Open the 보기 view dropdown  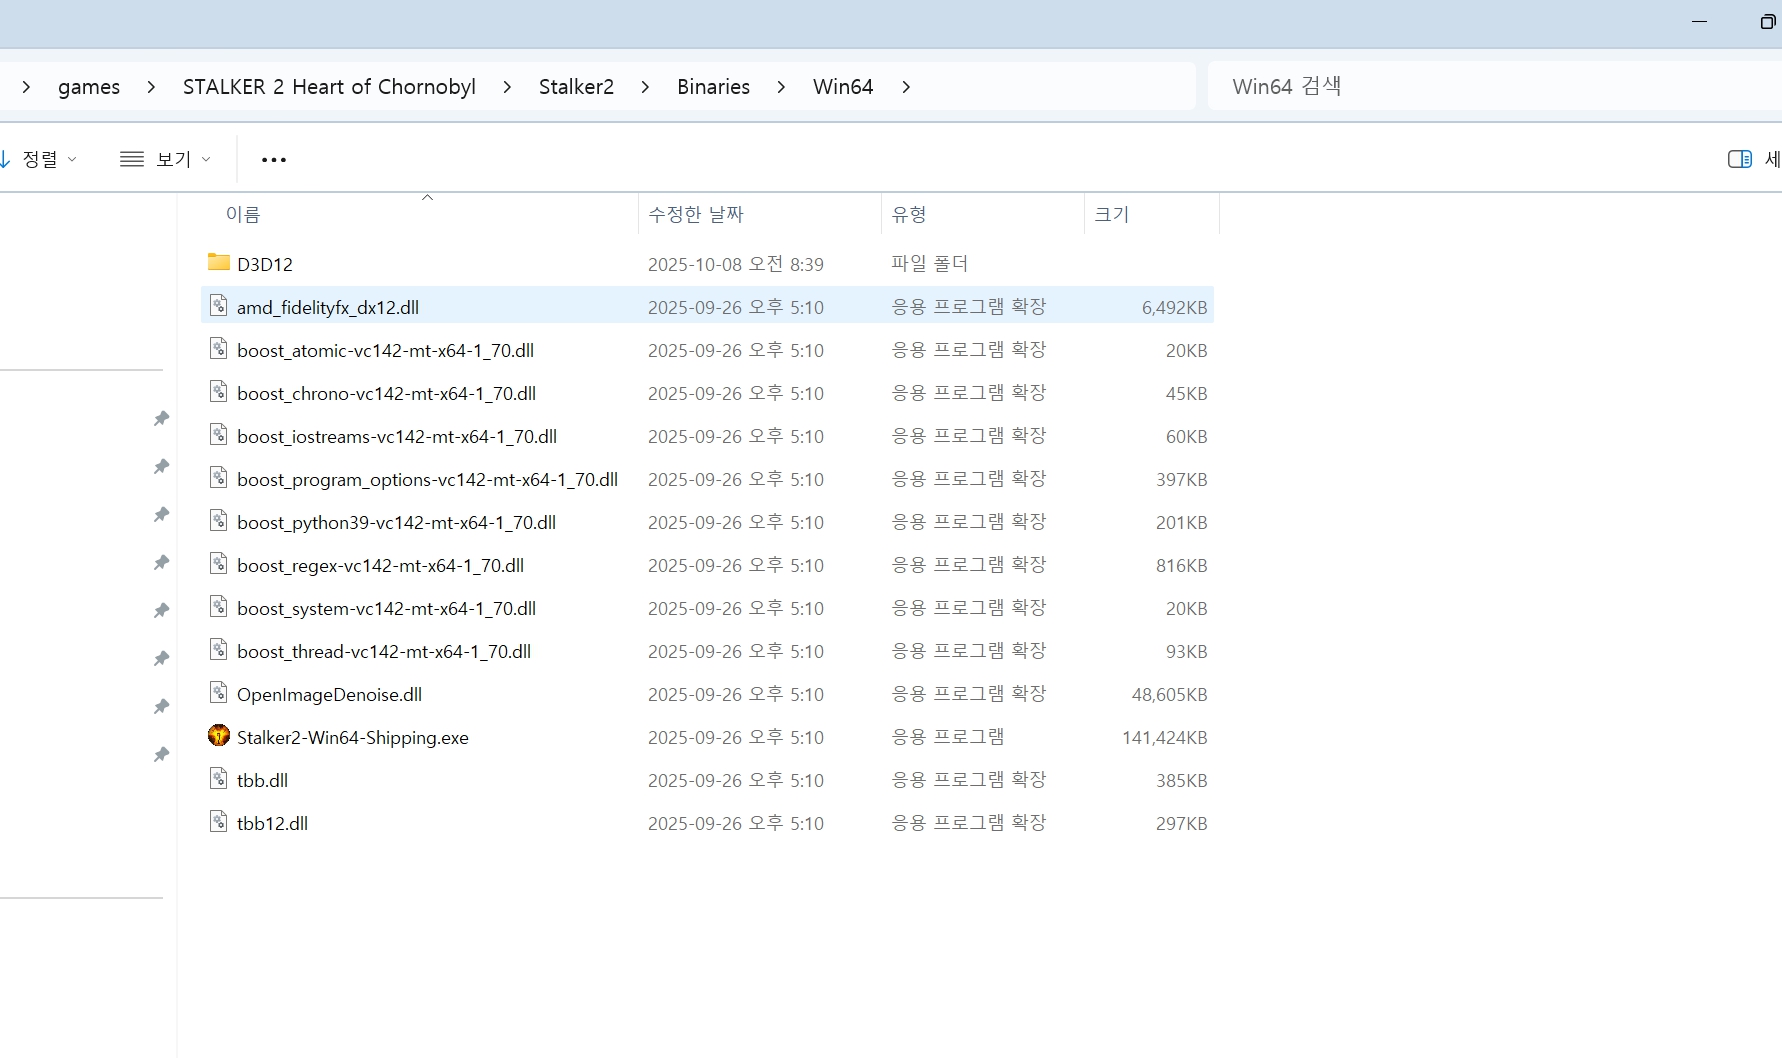(165, 159)
